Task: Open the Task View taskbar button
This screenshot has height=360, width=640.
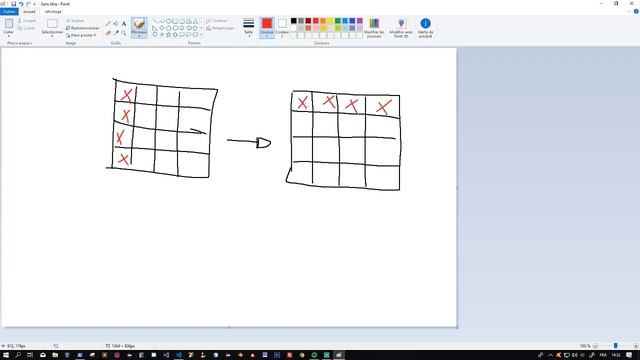Action: [30, 355]
